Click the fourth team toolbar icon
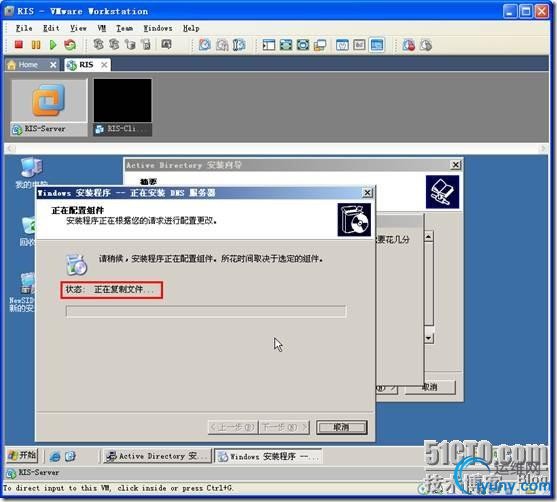557x502 pixels. [146, 44]
